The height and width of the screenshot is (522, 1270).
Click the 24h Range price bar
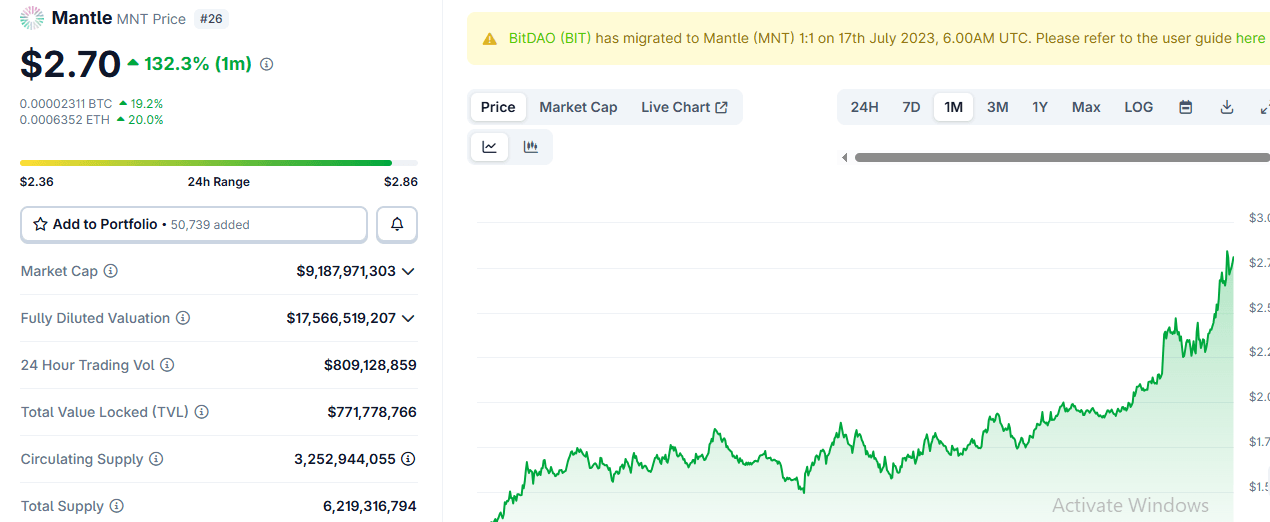point(219,163)
